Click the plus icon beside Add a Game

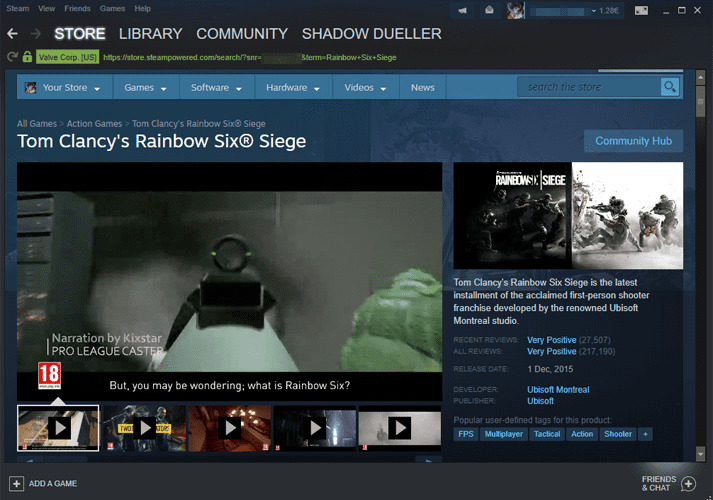[16, 484]
